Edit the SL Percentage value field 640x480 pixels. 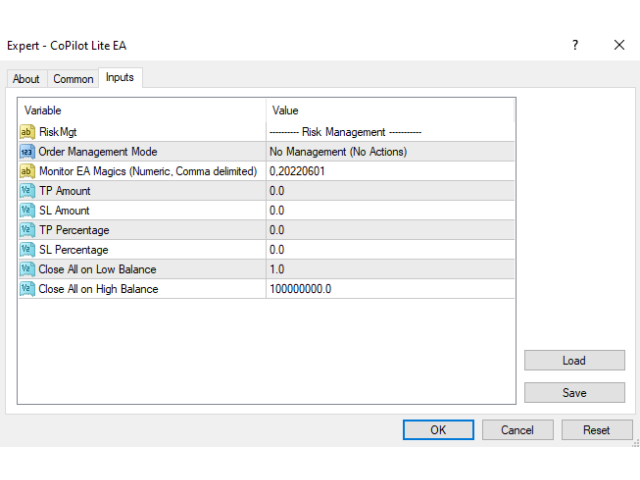pos(391,249)
